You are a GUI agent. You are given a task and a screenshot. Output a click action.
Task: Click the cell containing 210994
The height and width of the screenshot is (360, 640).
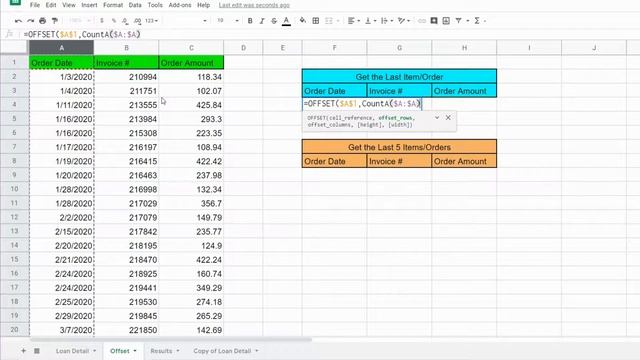point(127,77)
